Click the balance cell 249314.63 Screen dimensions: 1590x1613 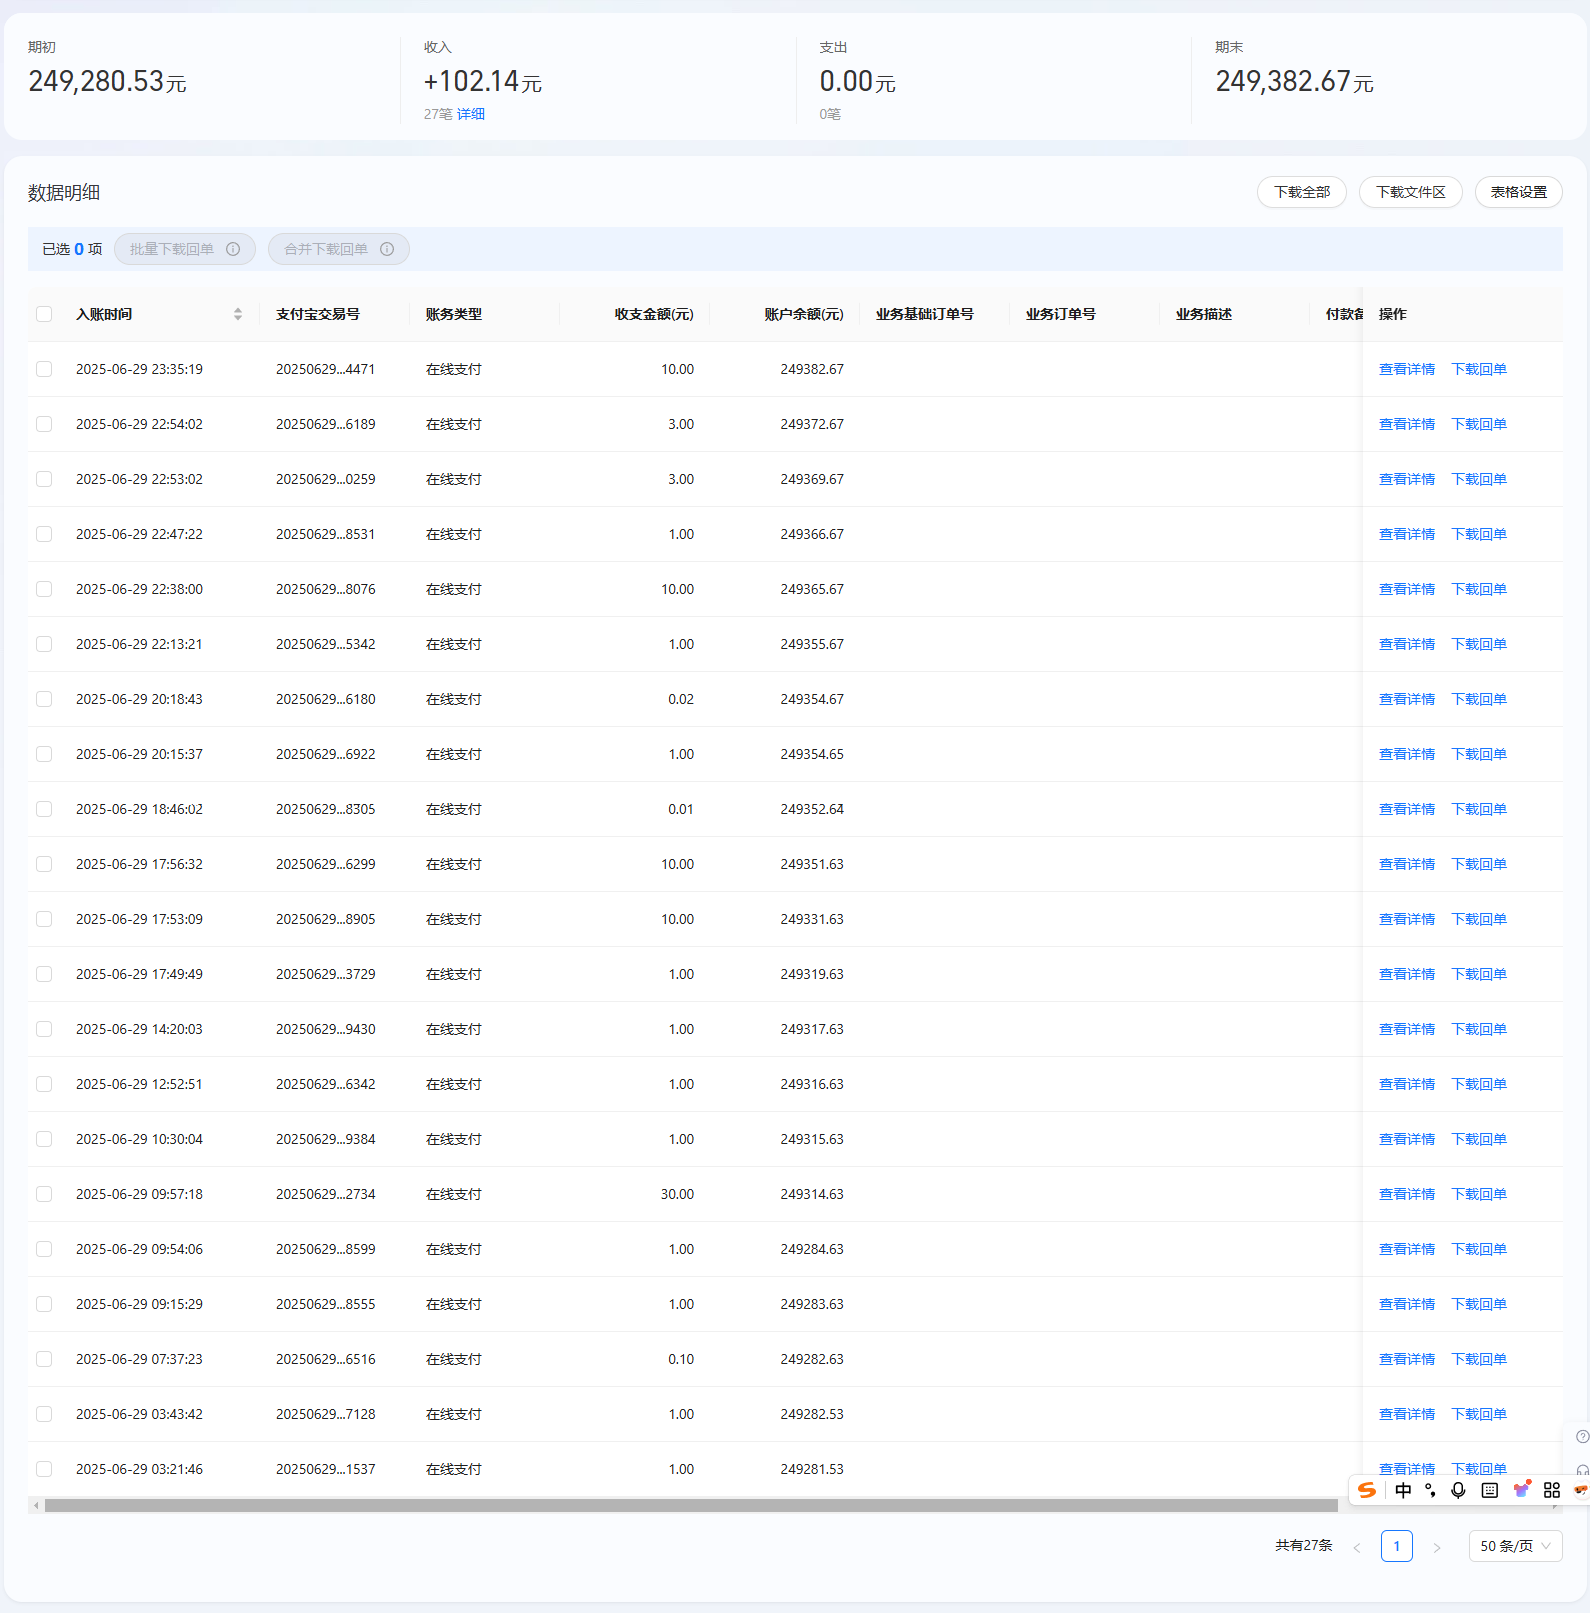812,1194
